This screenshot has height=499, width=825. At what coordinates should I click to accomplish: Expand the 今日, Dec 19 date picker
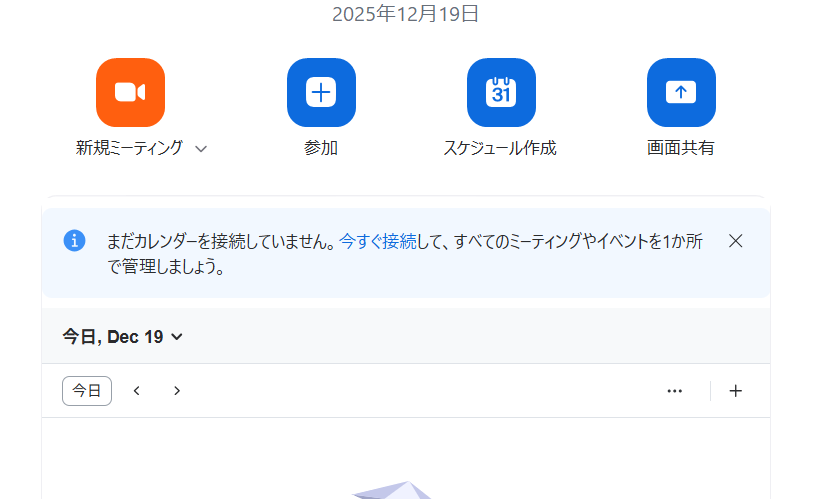[x=123, y=336]
